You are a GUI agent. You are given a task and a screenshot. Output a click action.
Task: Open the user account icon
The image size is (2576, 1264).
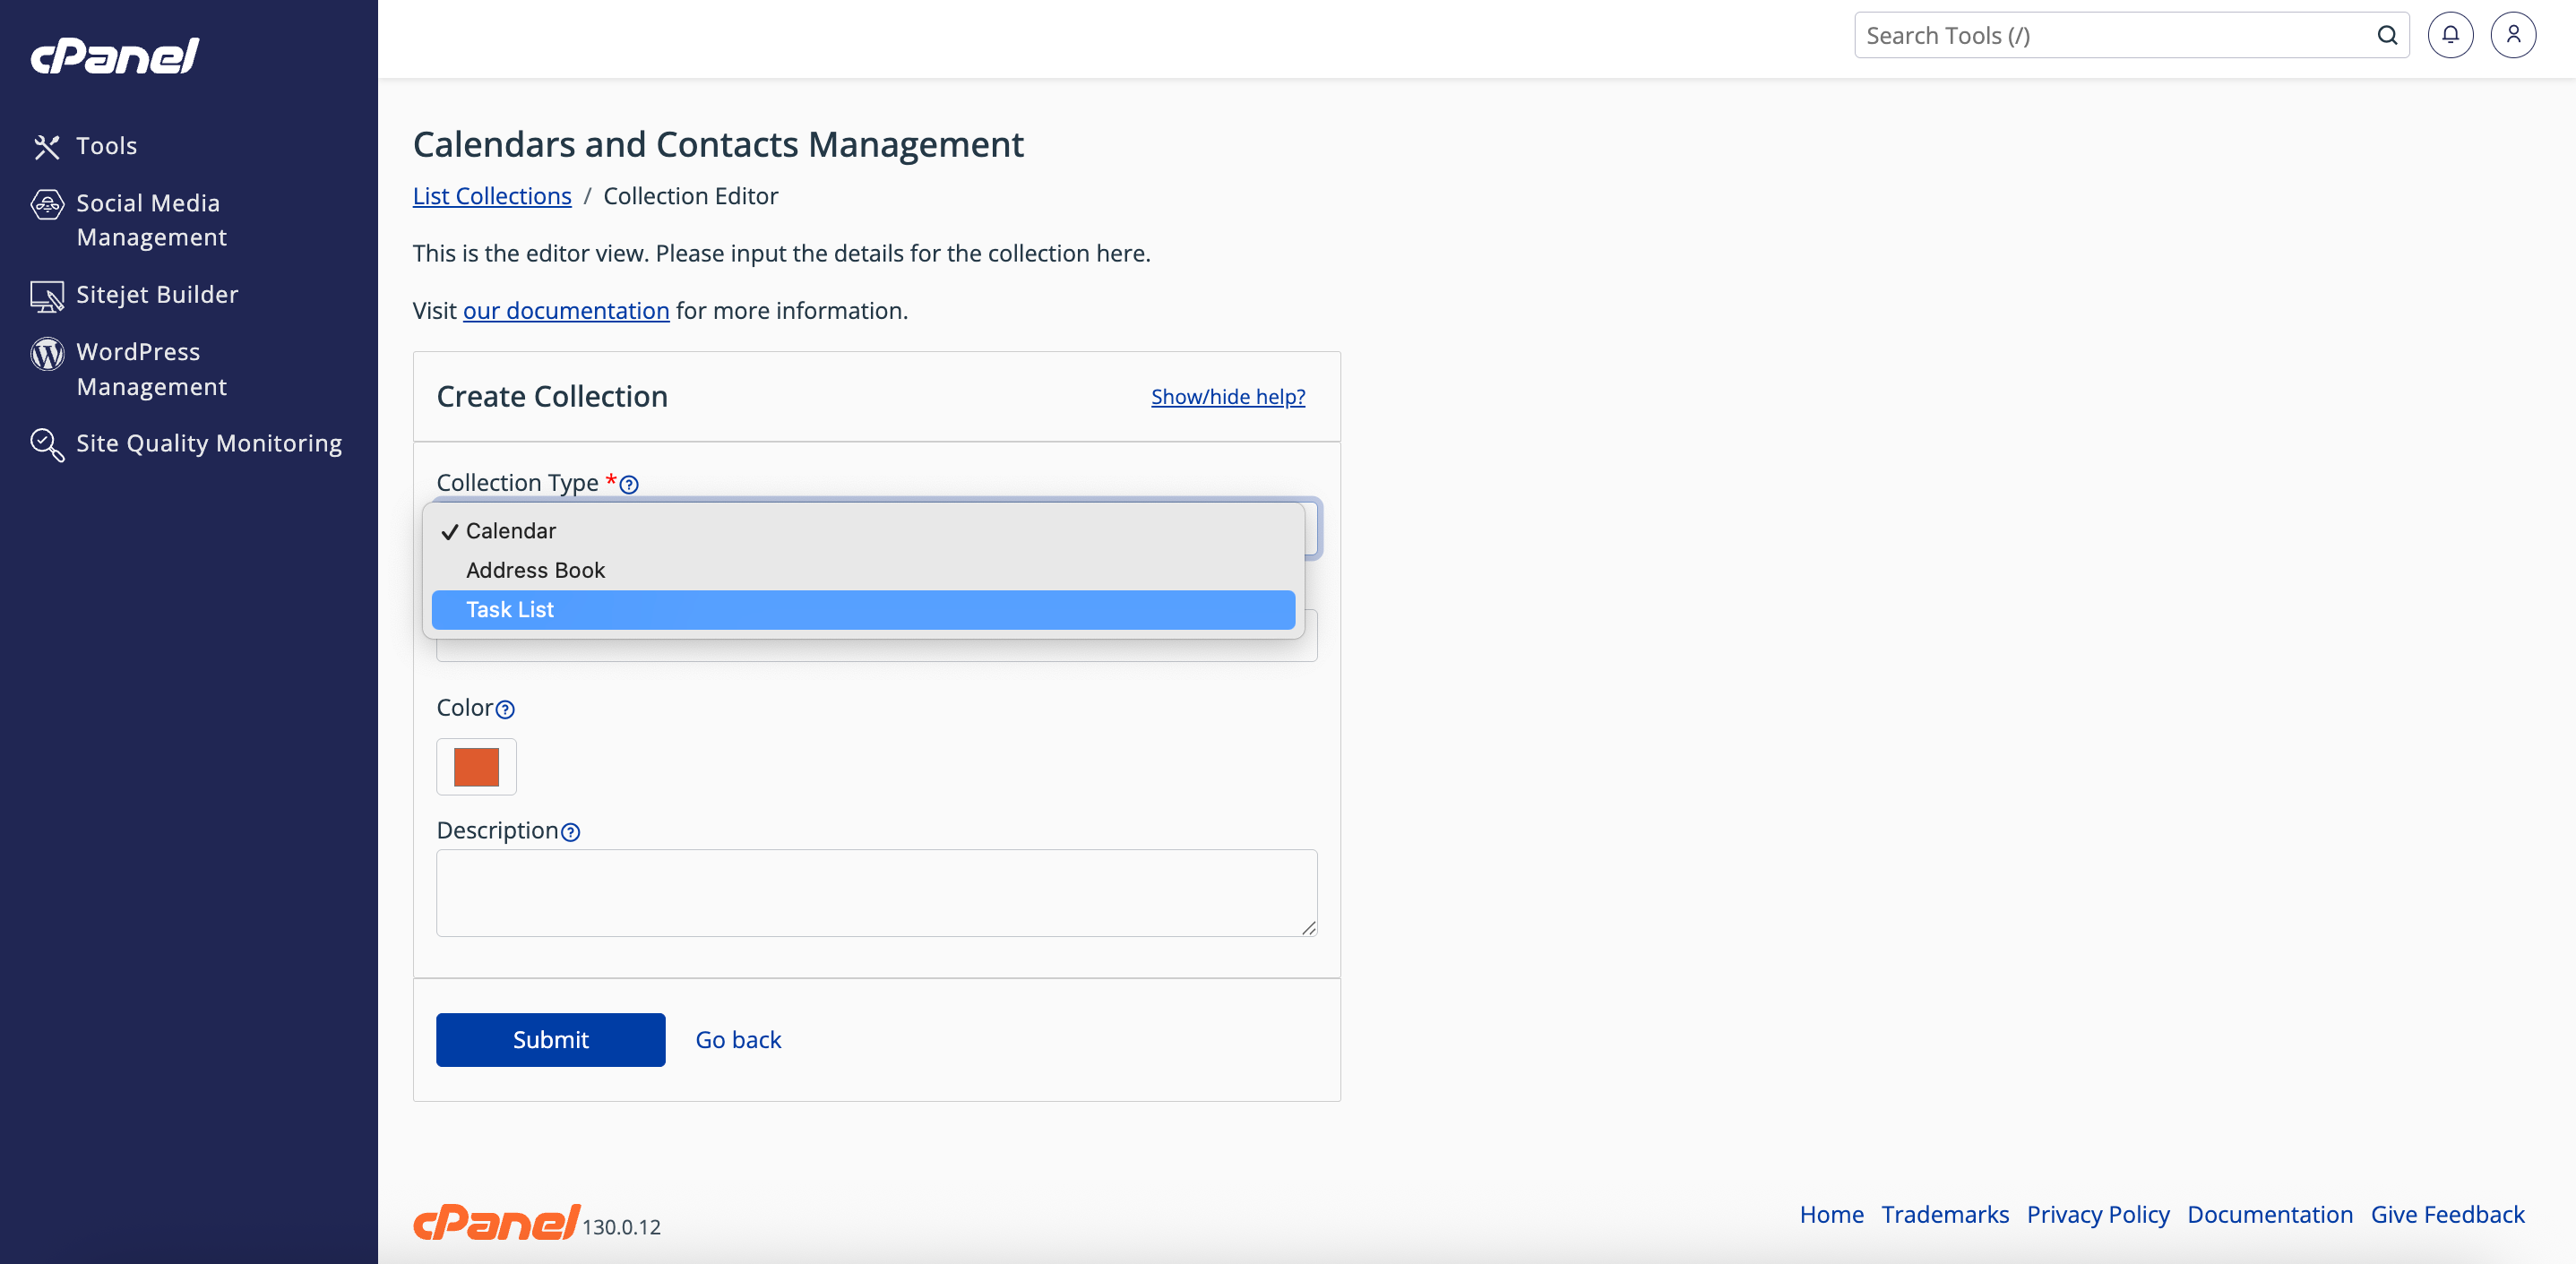click(x=2512, y=36)
